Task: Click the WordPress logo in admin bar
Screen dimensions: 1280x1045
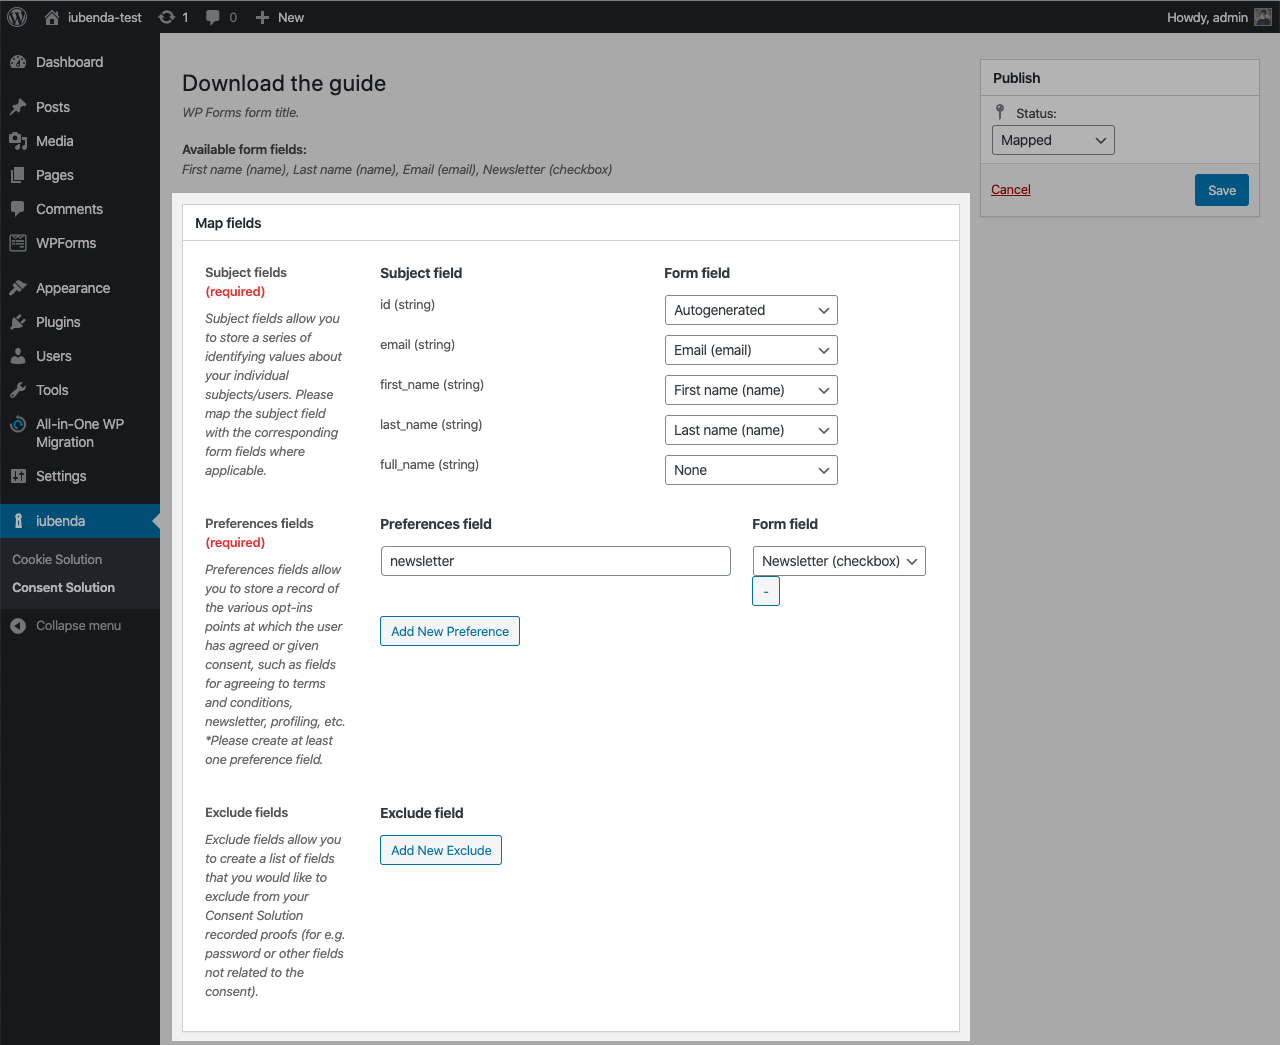Action: [x=16, y=16]
